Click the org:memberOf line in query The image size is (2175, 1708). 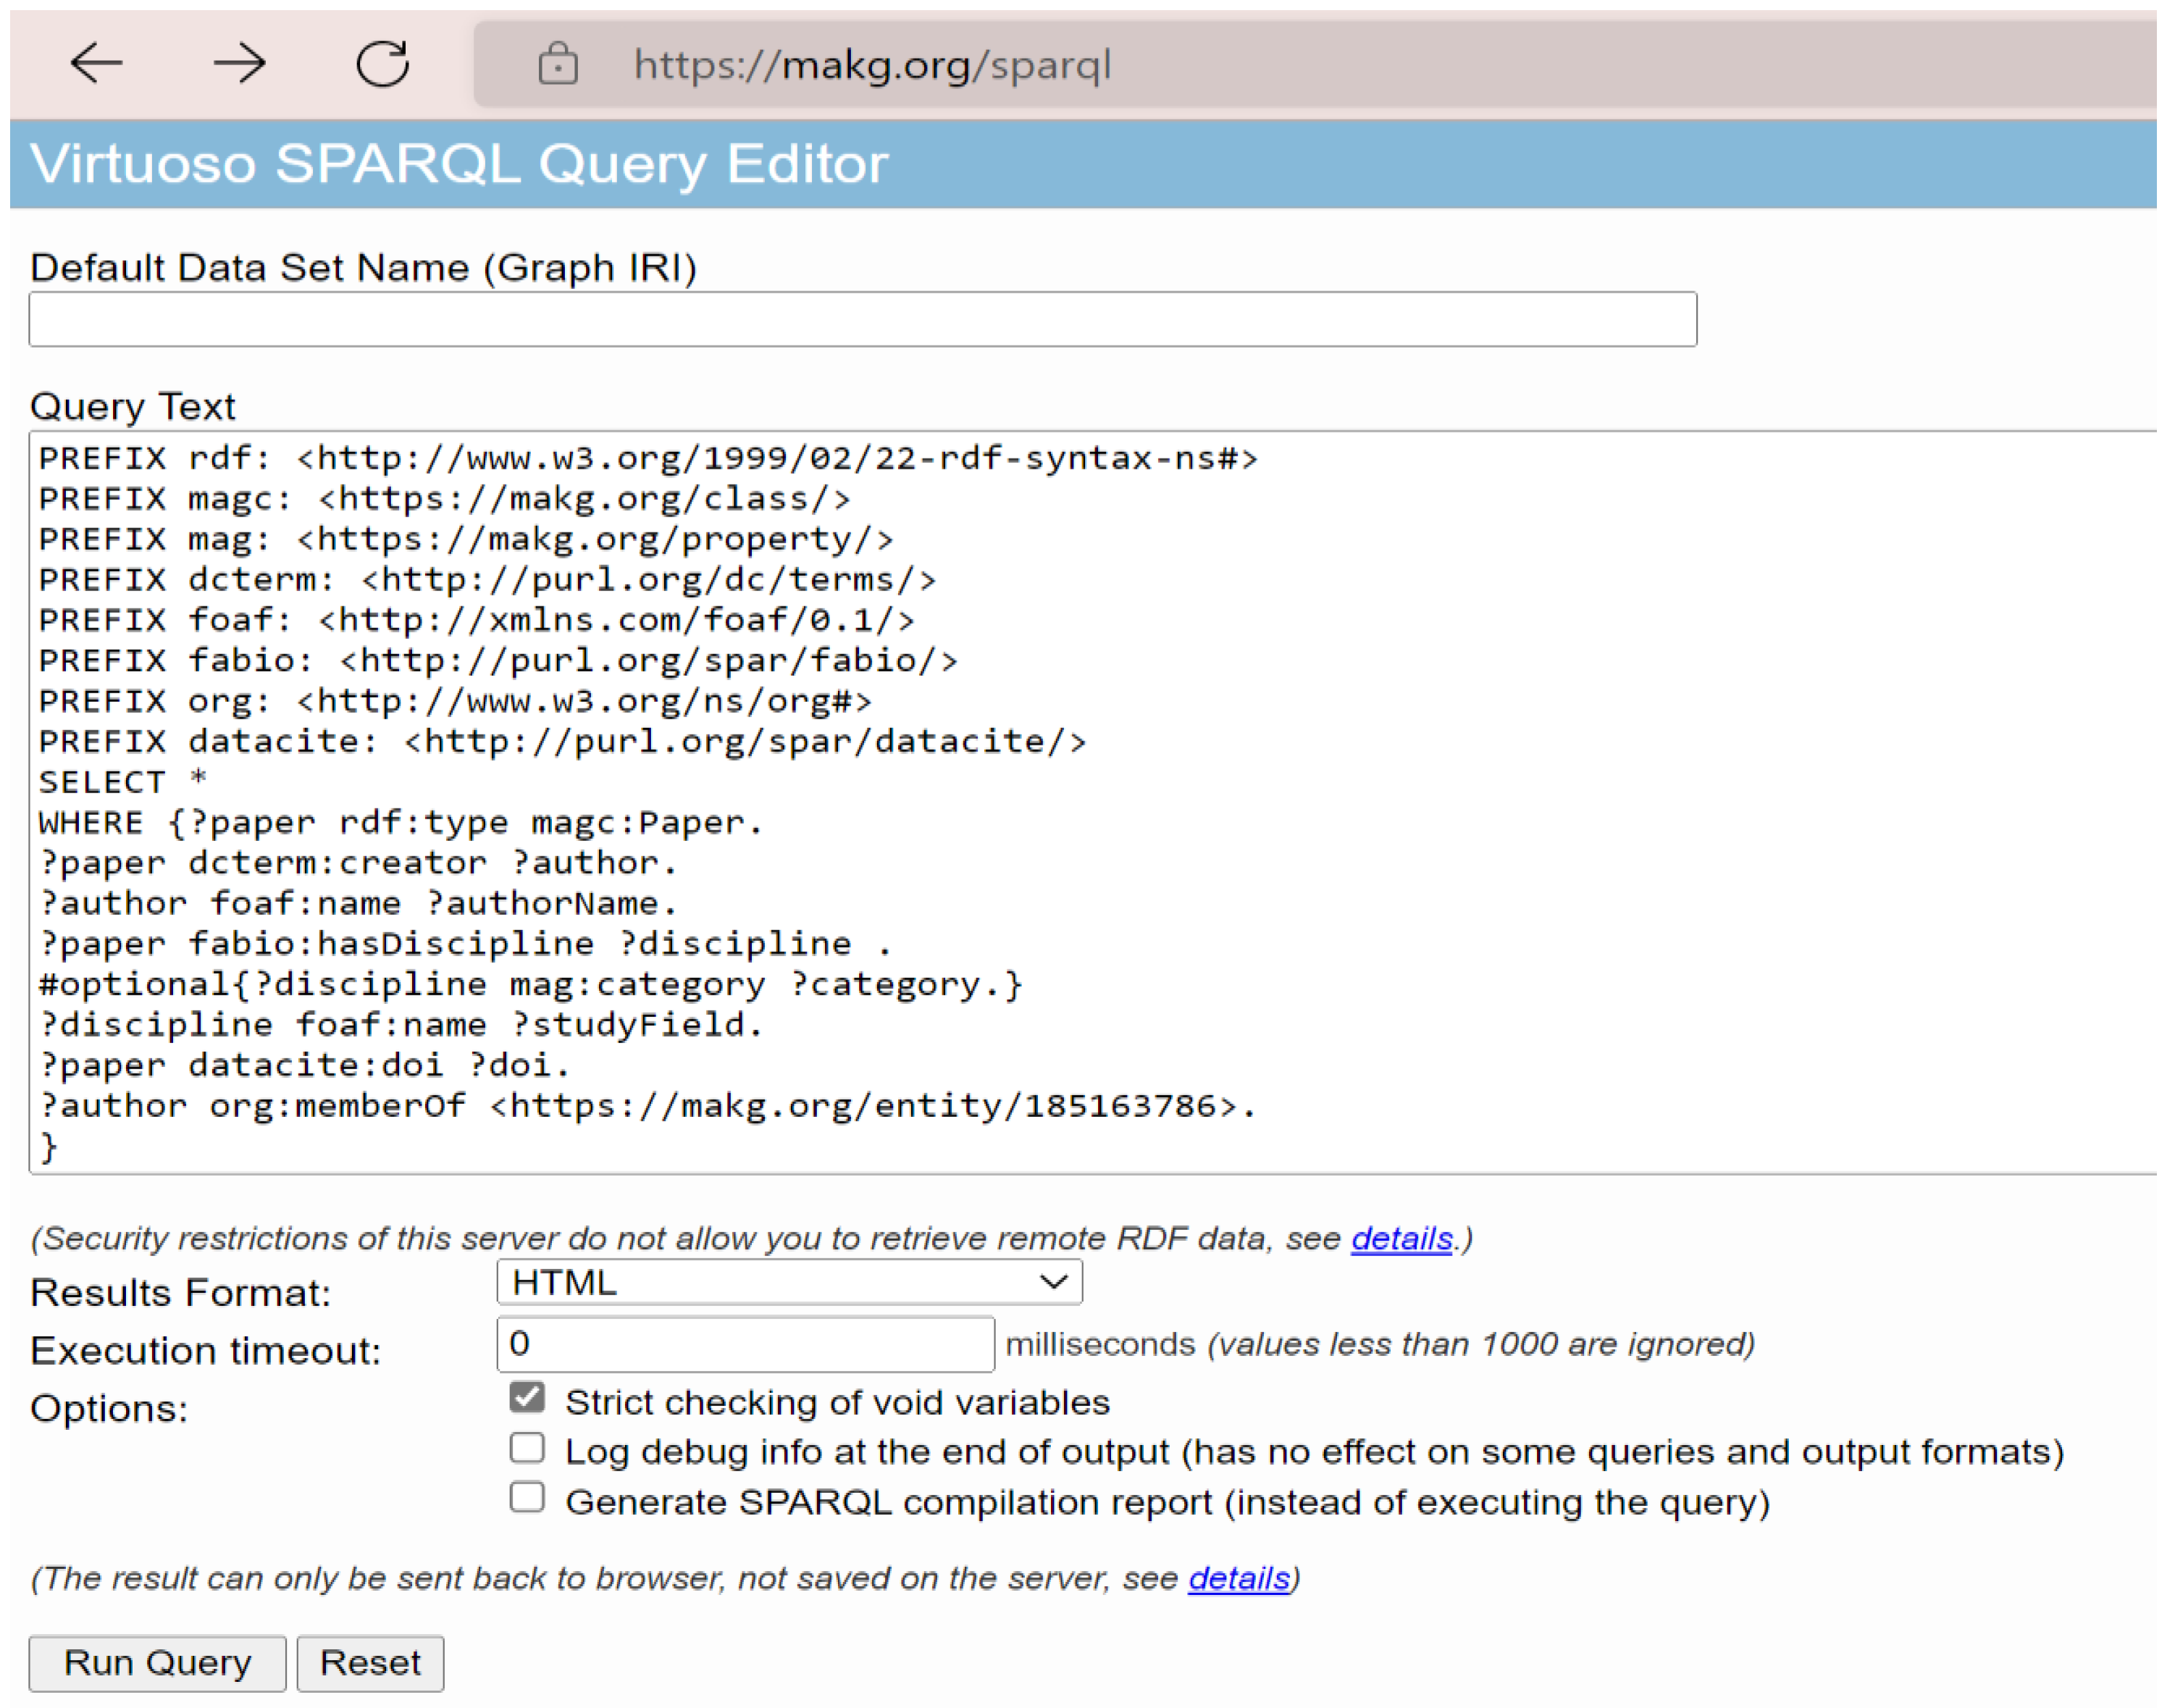(x=646, y=1105)
